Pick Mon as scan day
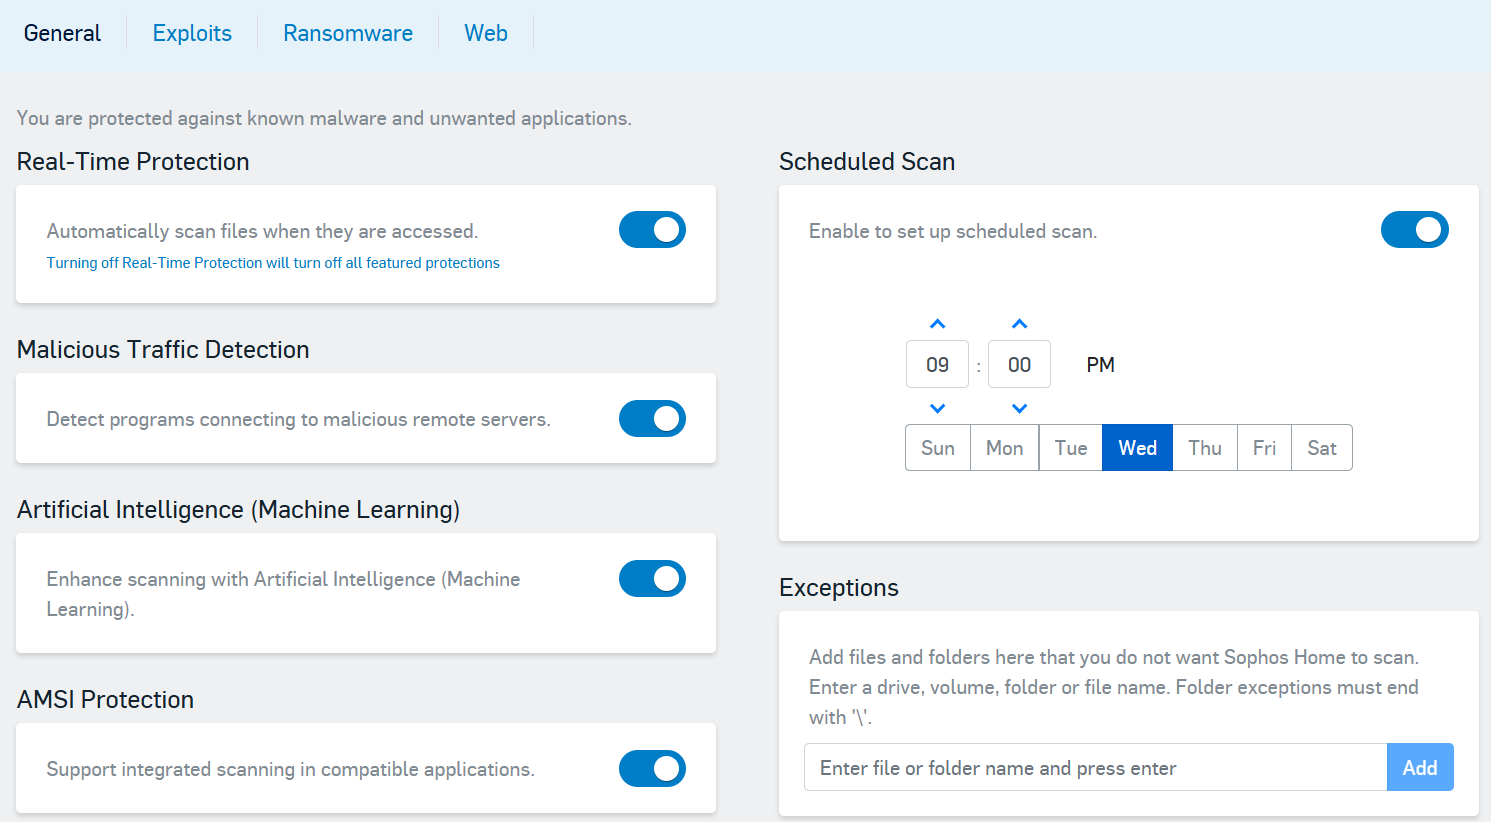This screenshot has height=822, width=1491. coord(1004,448)
